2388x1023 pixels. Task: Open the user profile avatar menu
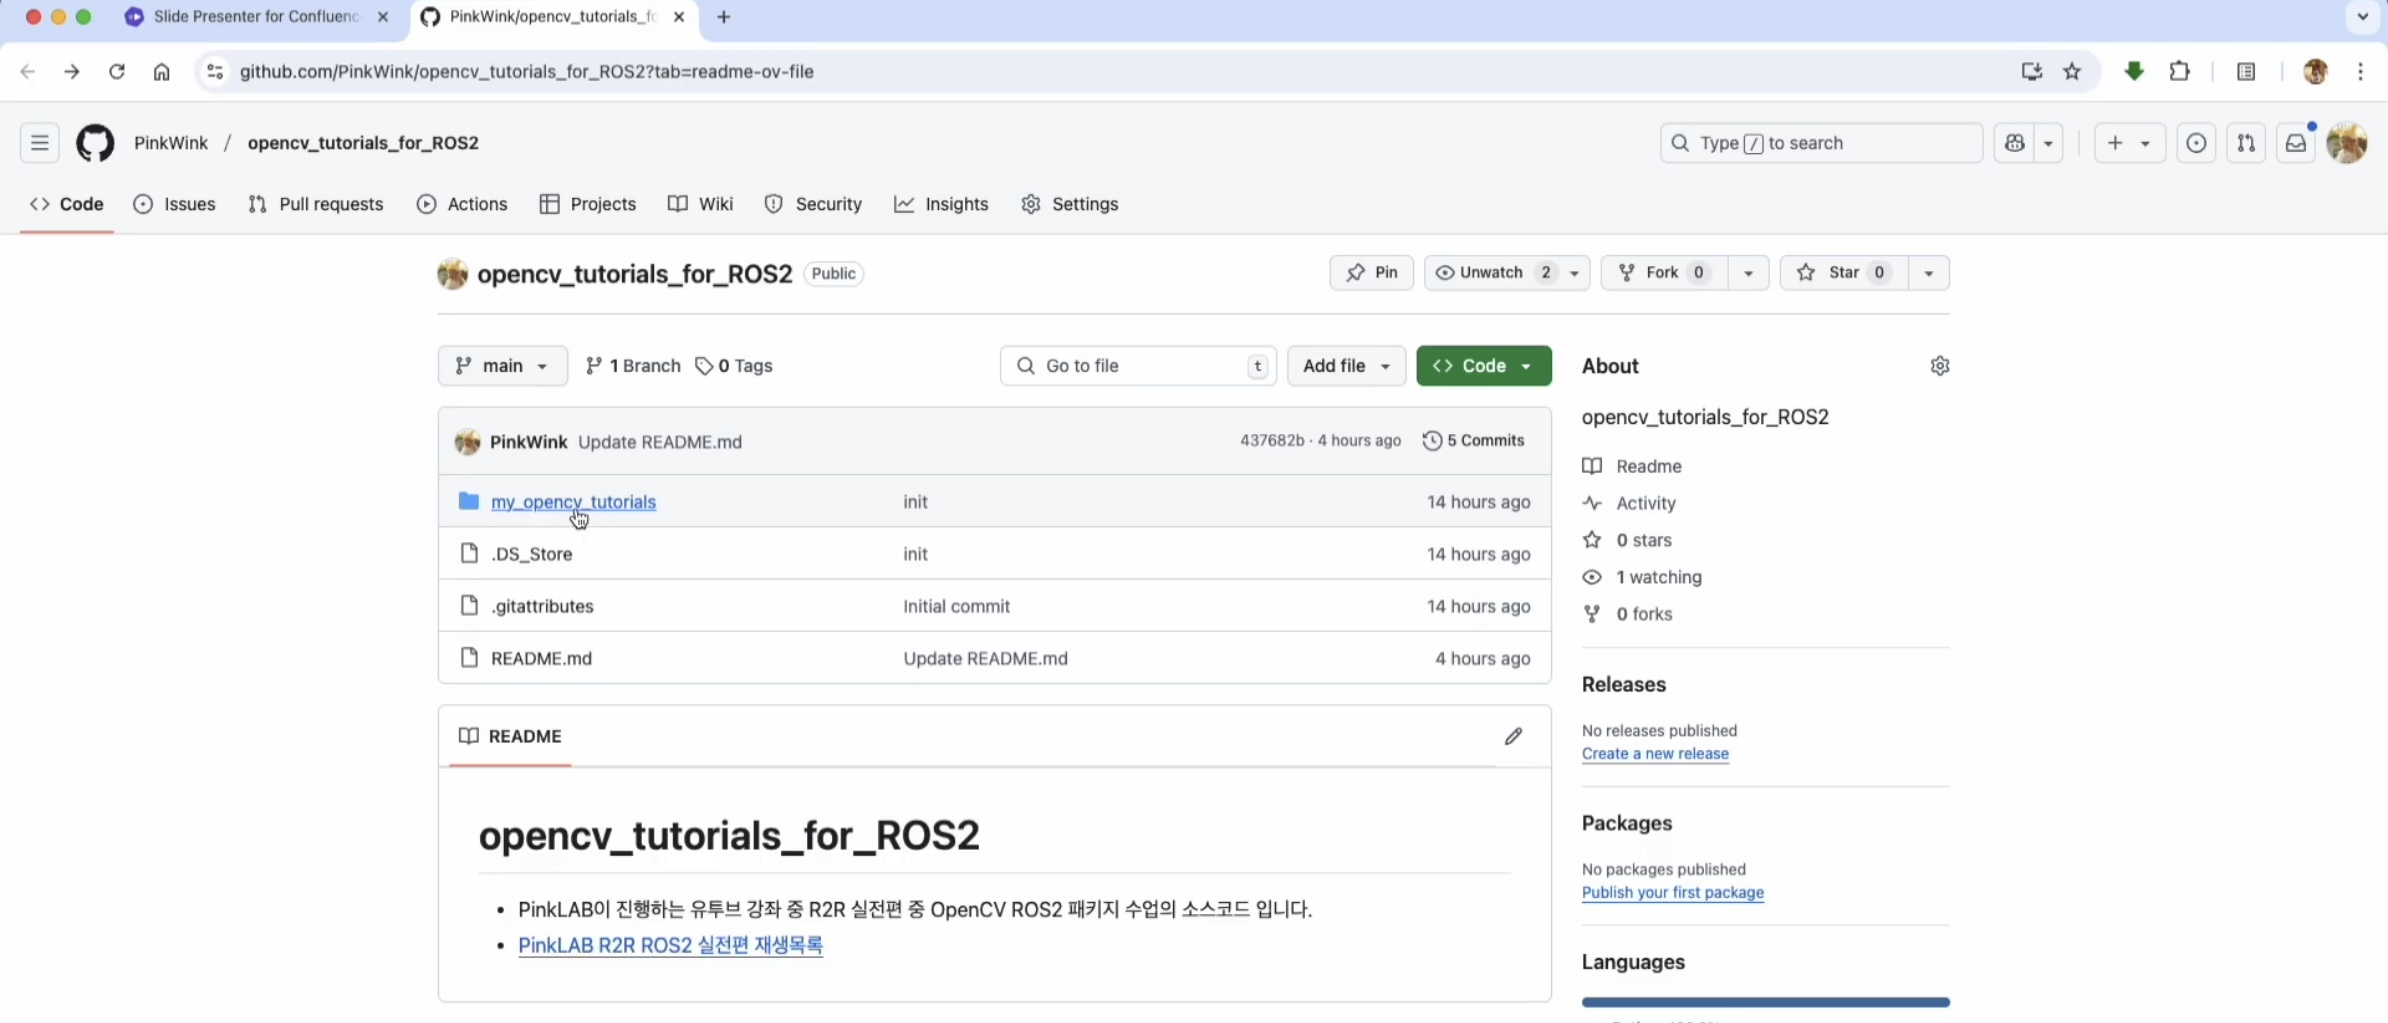pos(2346,143)
